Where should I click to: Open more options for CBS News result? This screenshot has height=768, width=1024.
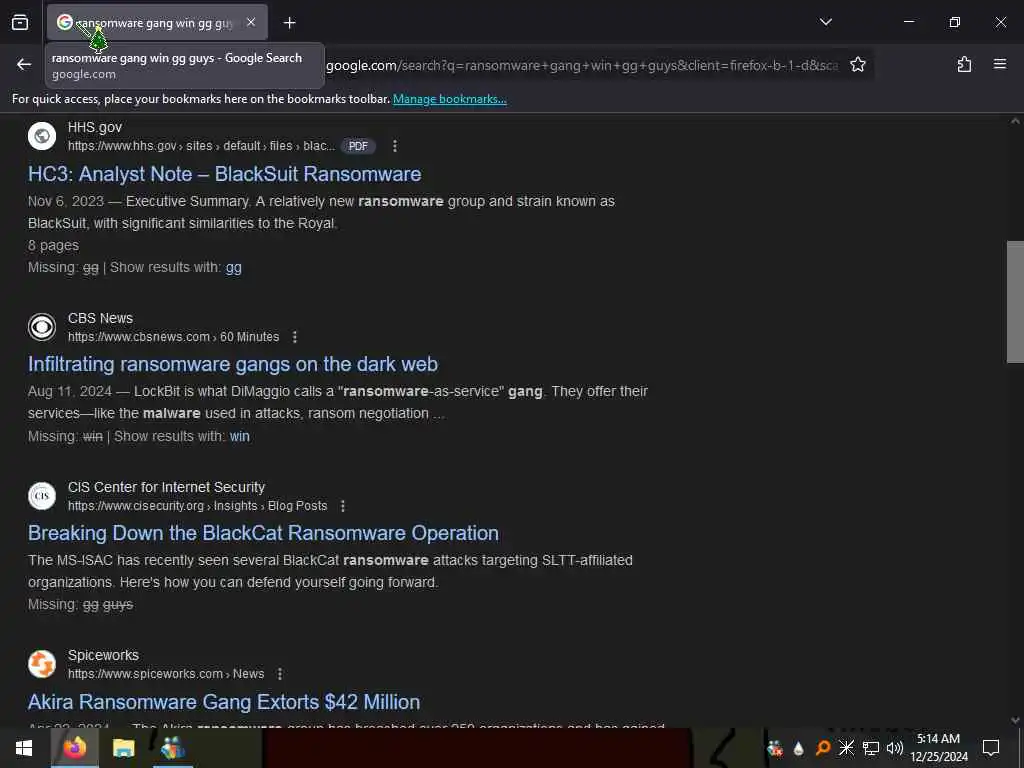(x=295, y=337)
